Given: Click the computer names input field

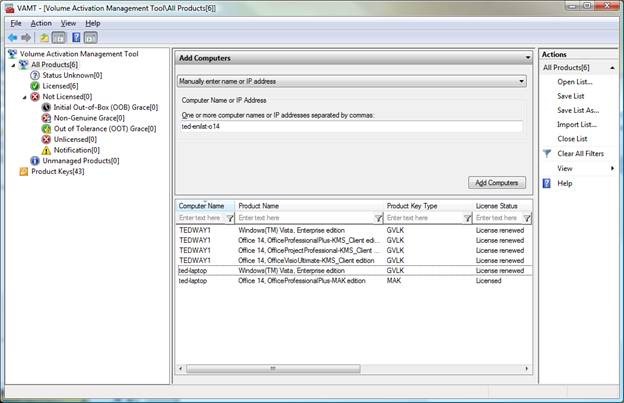Looking at the screenshot, I should pos(351,127).
